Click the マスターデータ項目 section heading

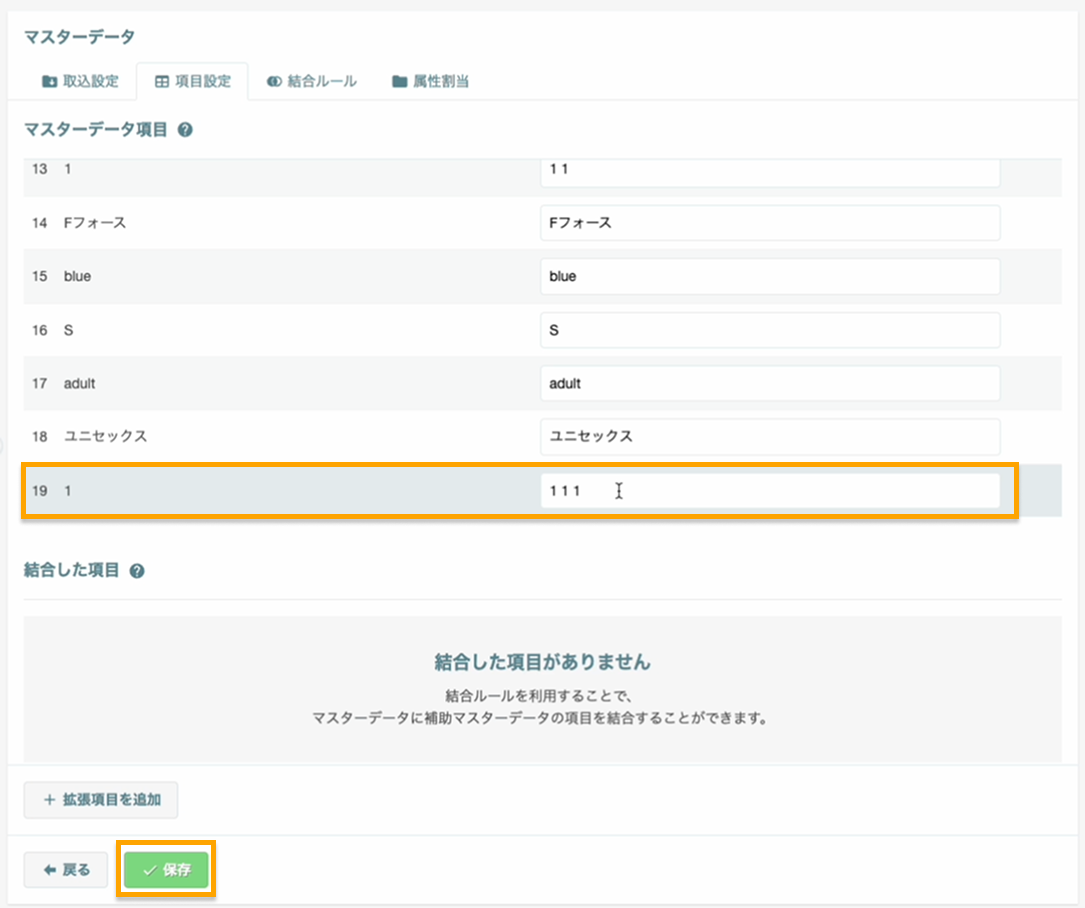click(x=95, y=129)
